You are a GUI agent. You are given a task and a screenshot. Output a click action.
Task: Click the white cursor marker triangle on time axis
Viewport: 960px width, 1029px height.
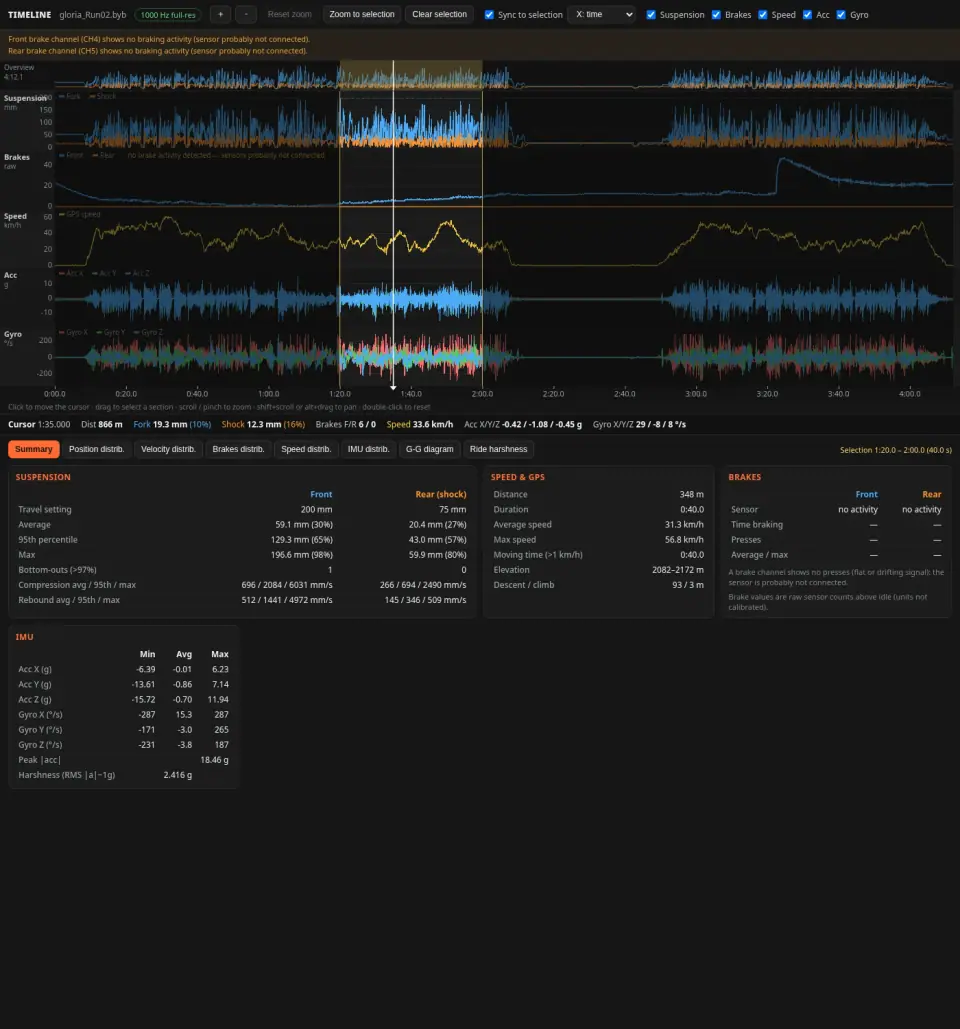(393, 388)
